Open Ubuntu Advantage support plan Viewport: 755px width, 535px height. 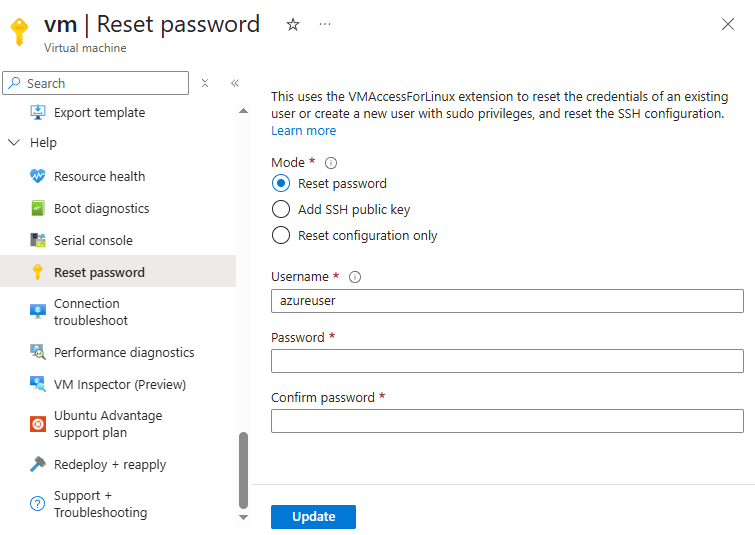108,424
